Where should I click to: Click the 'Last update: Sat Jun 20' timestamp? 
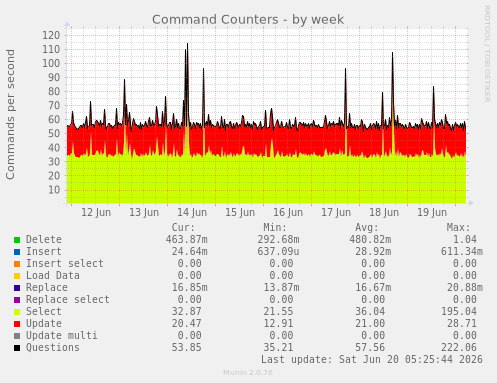point(372,359)
